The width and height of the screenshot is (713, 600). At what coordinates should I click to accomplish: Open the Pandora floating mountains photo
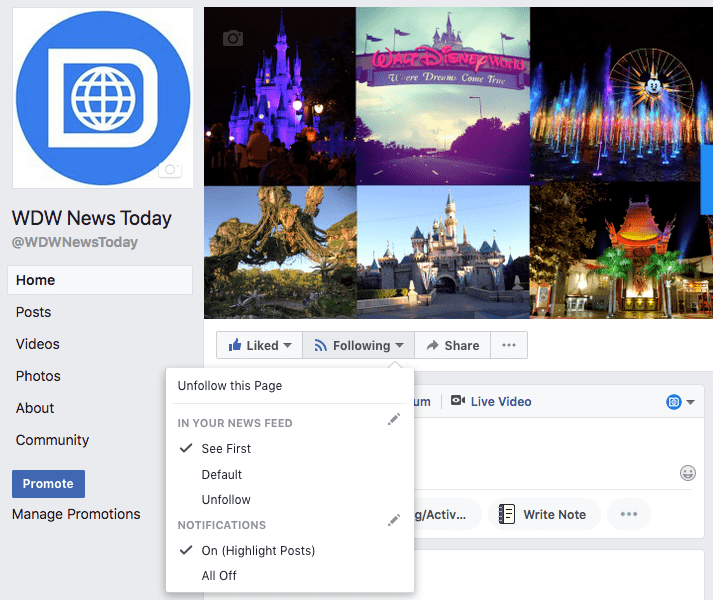280,252
